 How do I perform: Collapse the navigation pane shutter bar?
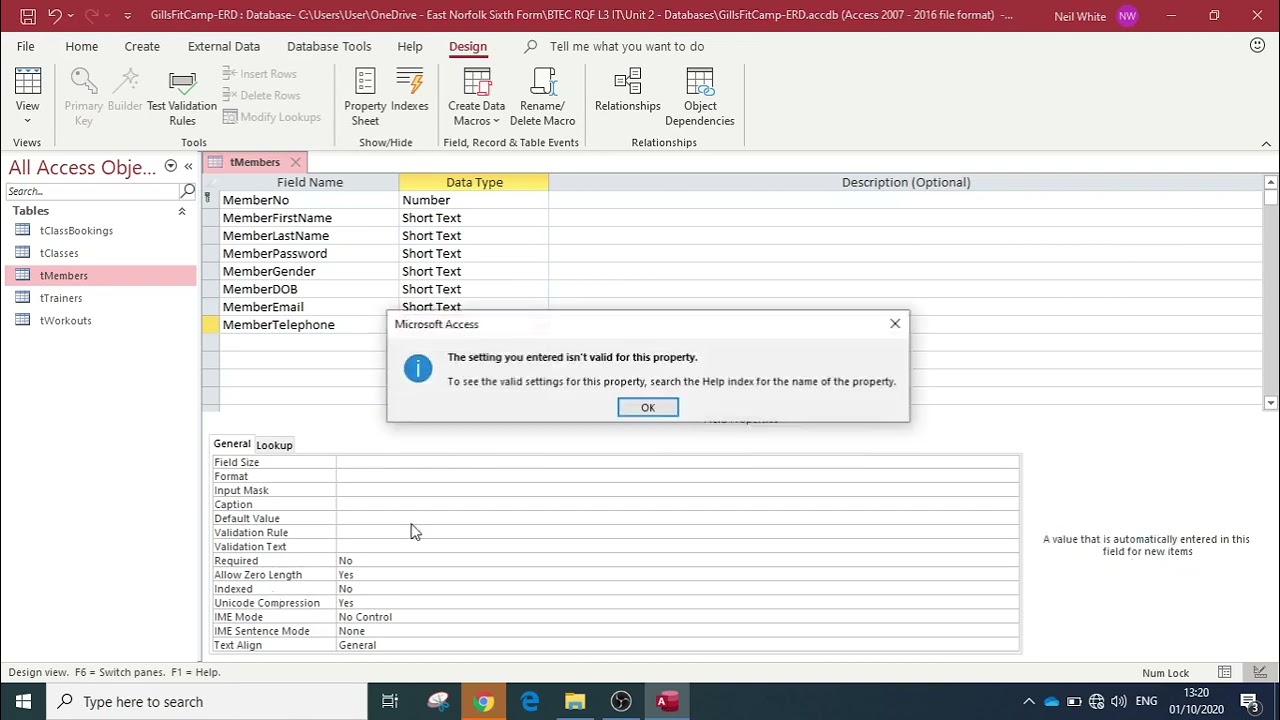tap(188, 166)
